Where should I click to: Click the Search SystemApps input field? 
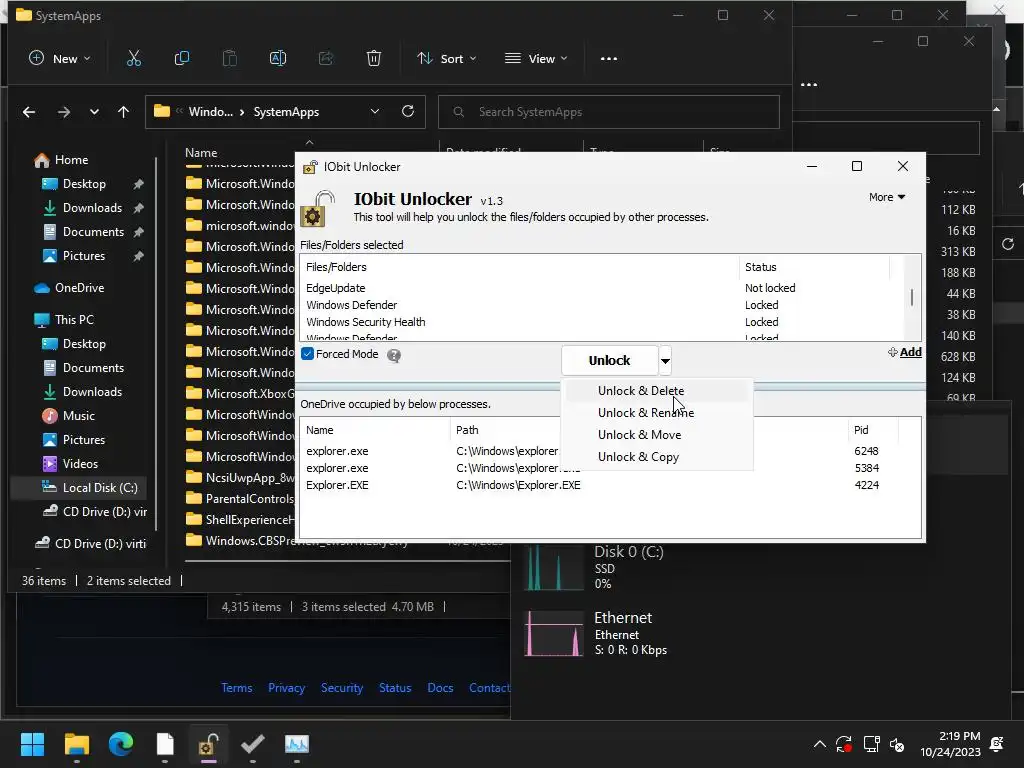[x=609, y=112]
